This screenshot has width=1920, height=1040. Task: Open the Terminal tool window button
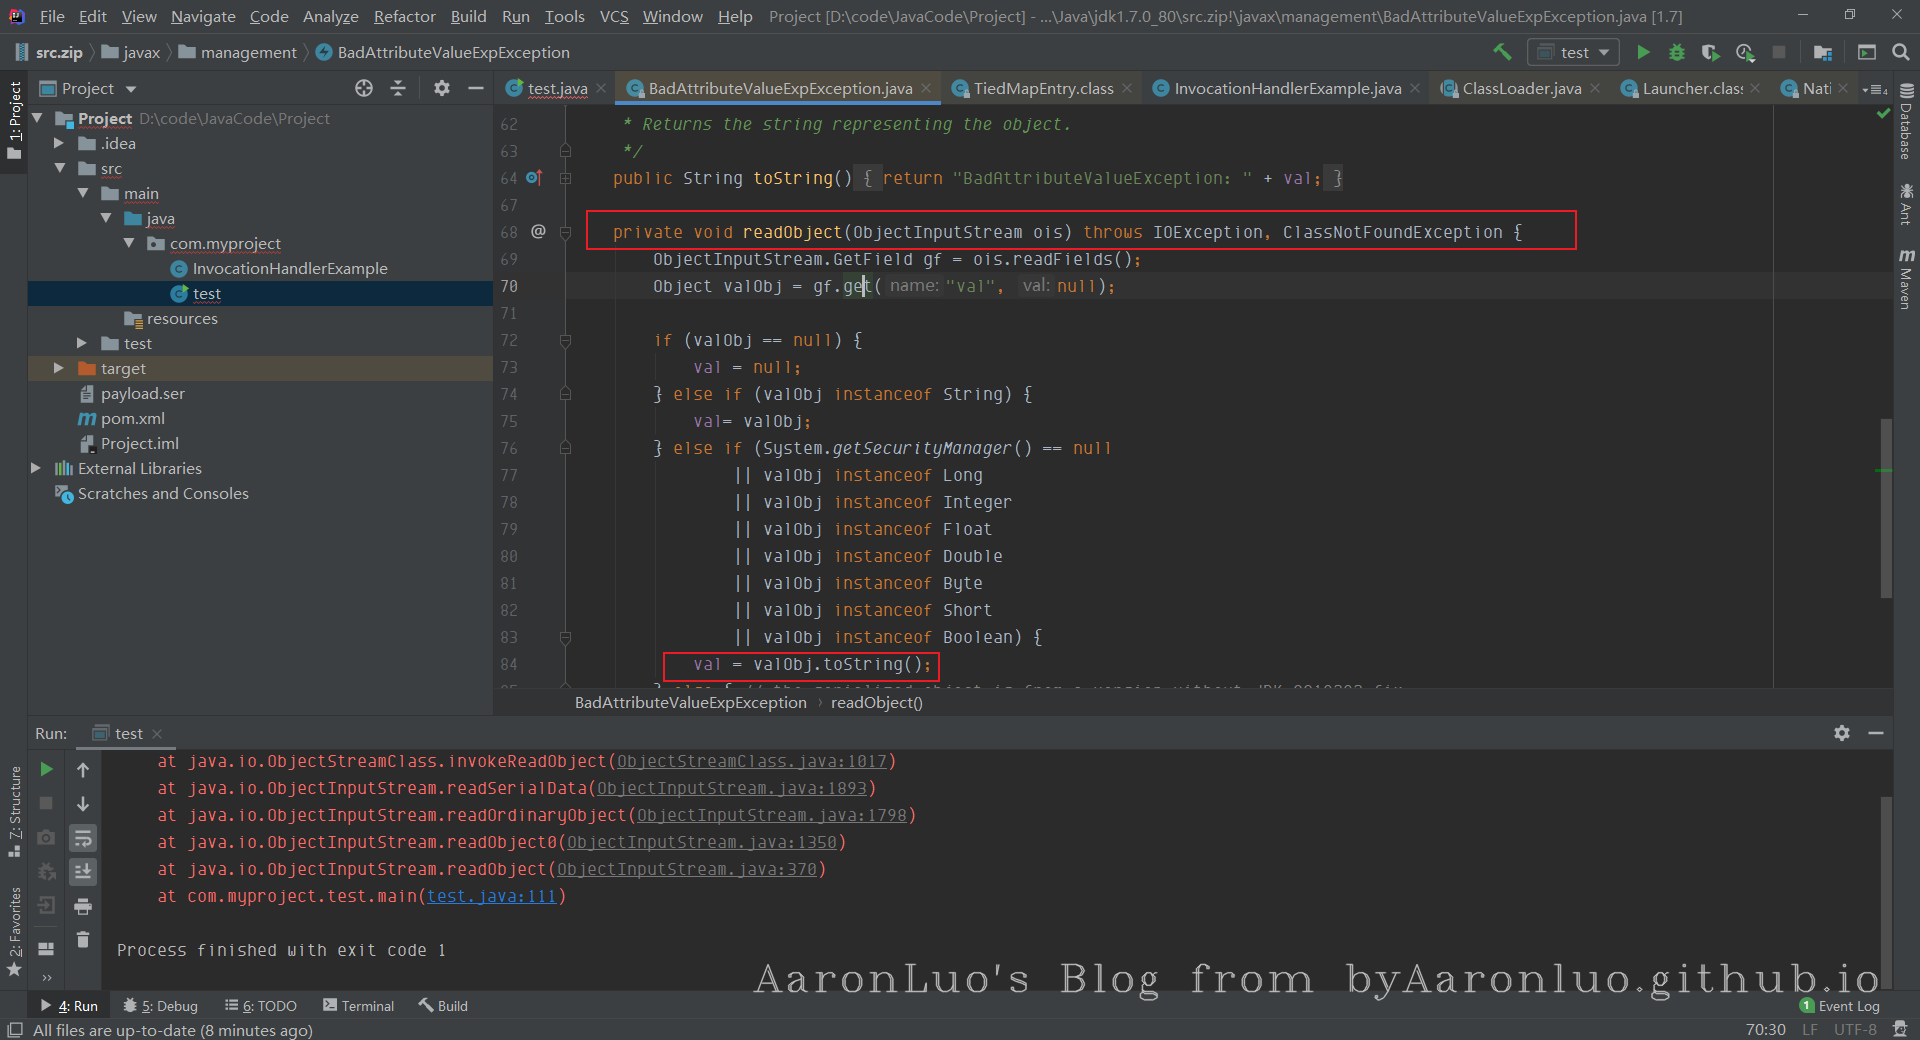(358, 1006)
